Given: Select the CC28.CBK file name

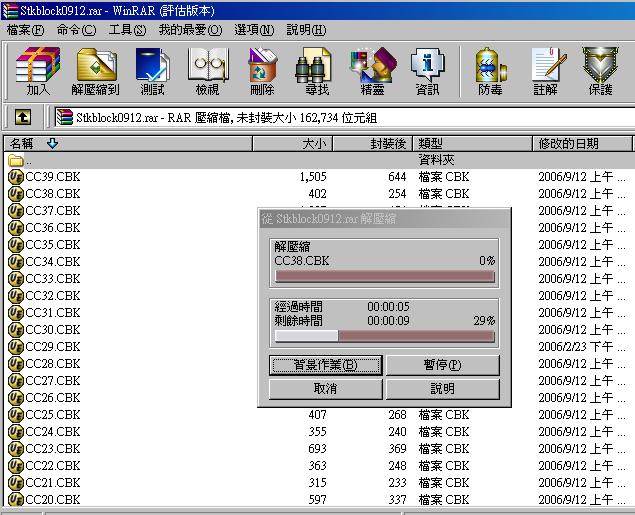Looking at the screenshot, I should pyautogui.click(x=53, y=364).
